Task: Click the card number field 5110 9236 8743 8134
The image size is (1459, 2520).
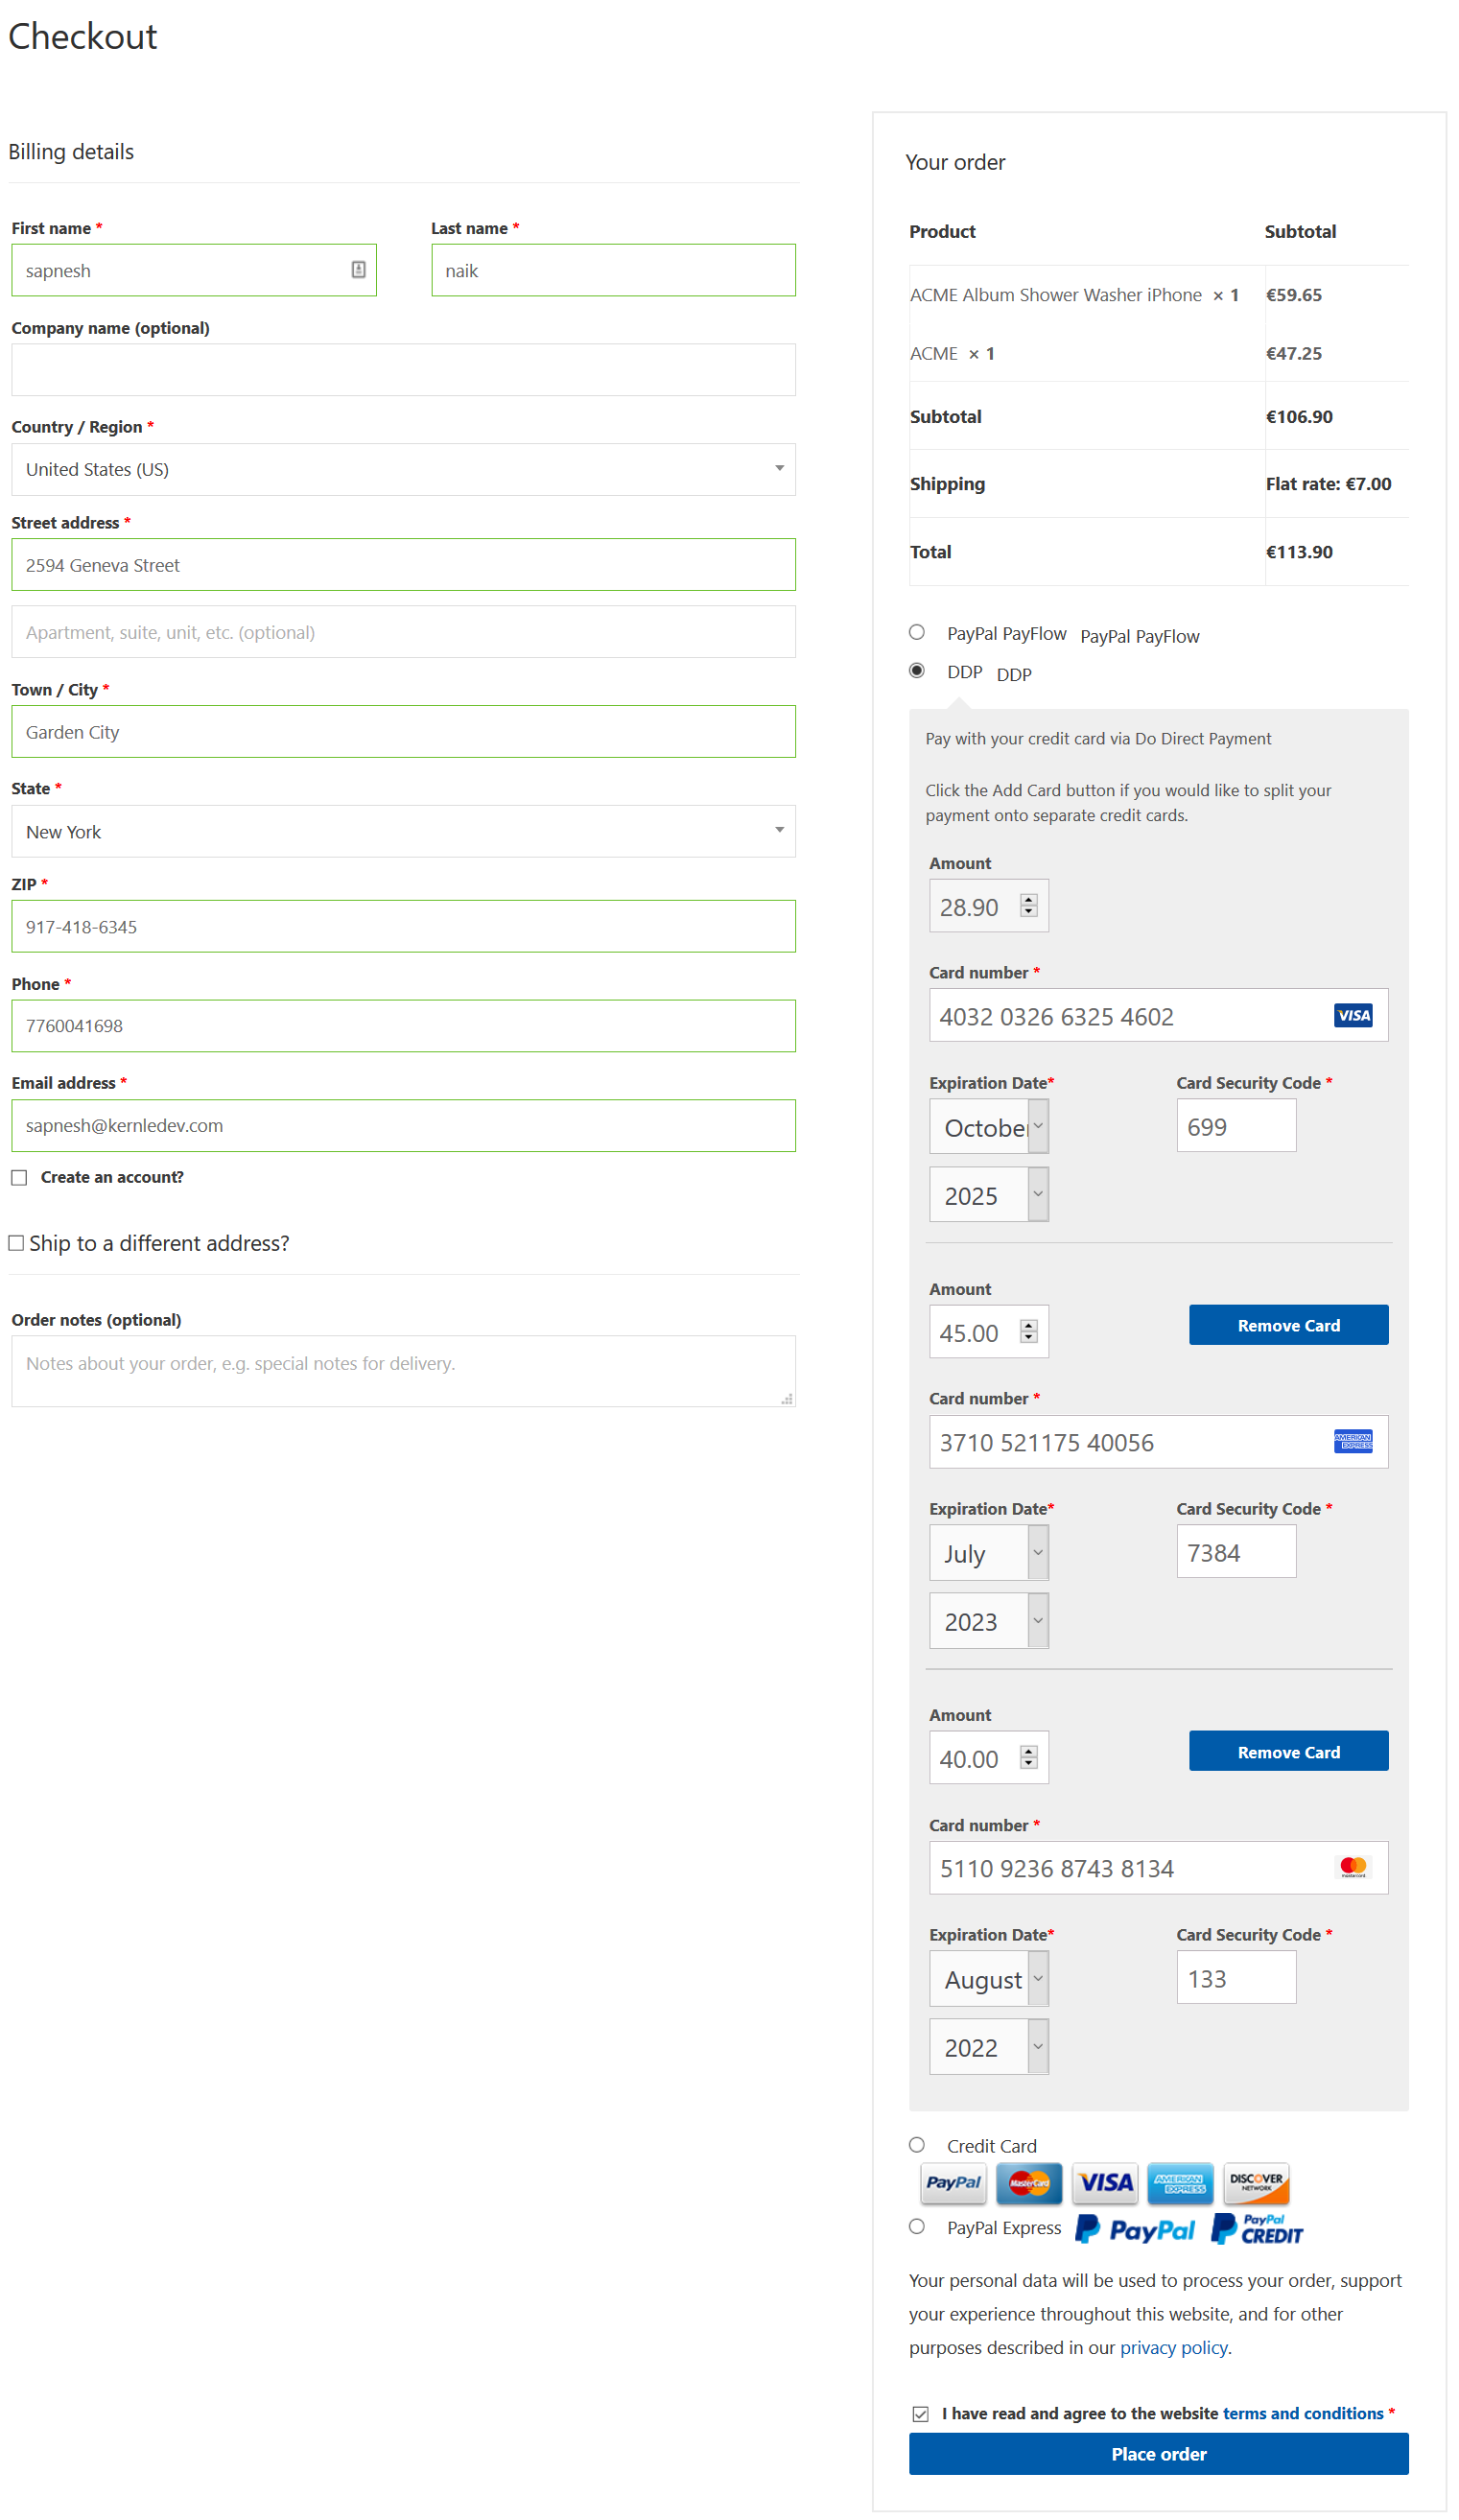Action: (1159, 1868)
